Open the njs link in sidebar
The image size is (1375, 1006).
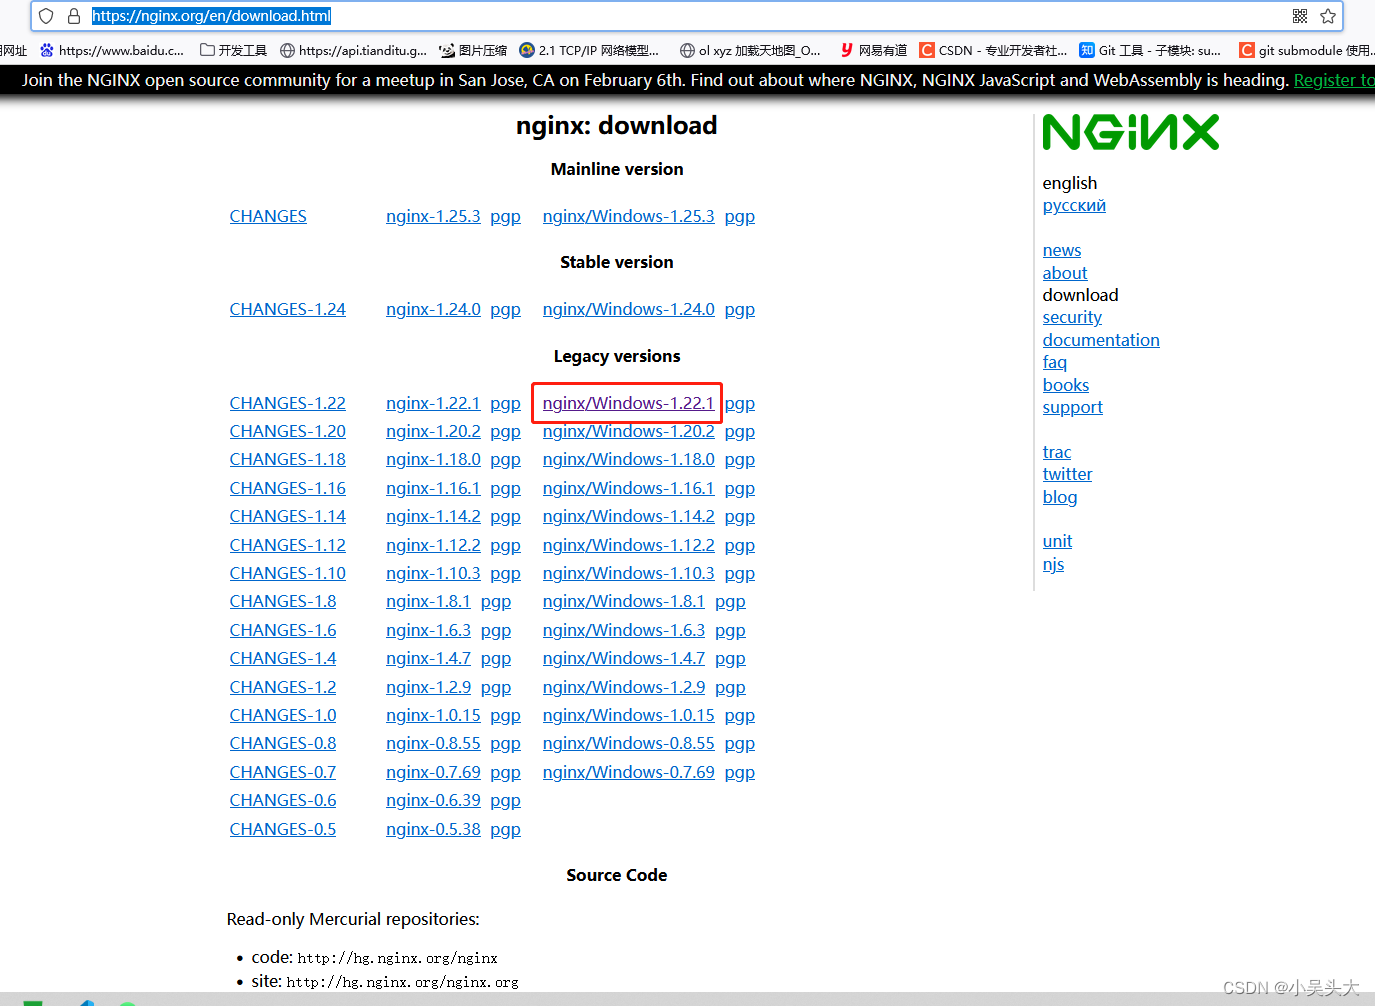pos(1053,564)
